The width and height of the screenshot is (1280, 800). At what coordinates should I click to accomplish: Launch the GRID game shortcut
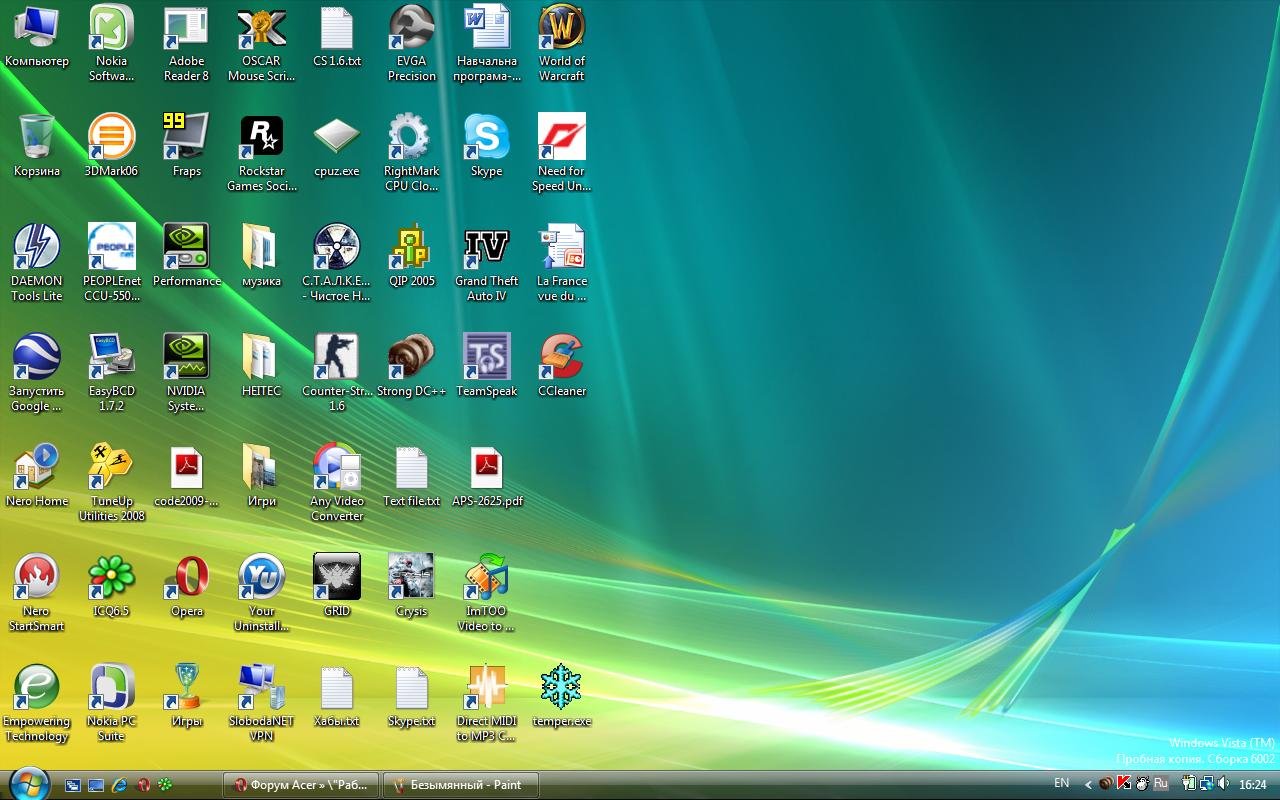[x=337, y=577]
